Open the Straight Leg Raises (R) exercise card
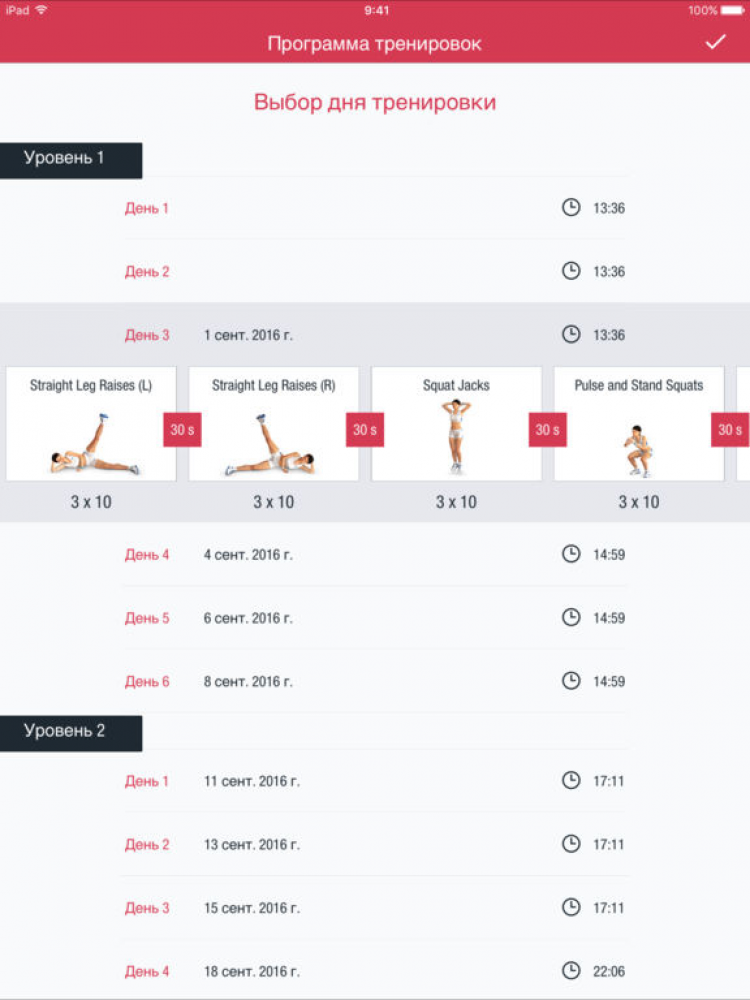 [273, 424]
